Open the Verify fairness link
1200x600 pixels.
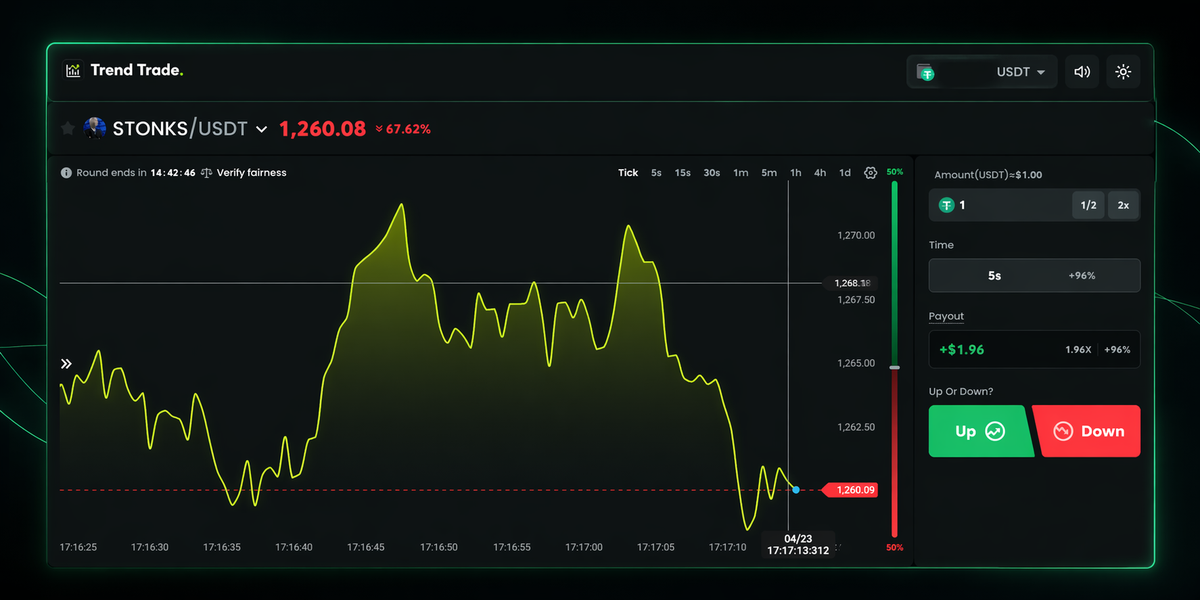[252, 173]
